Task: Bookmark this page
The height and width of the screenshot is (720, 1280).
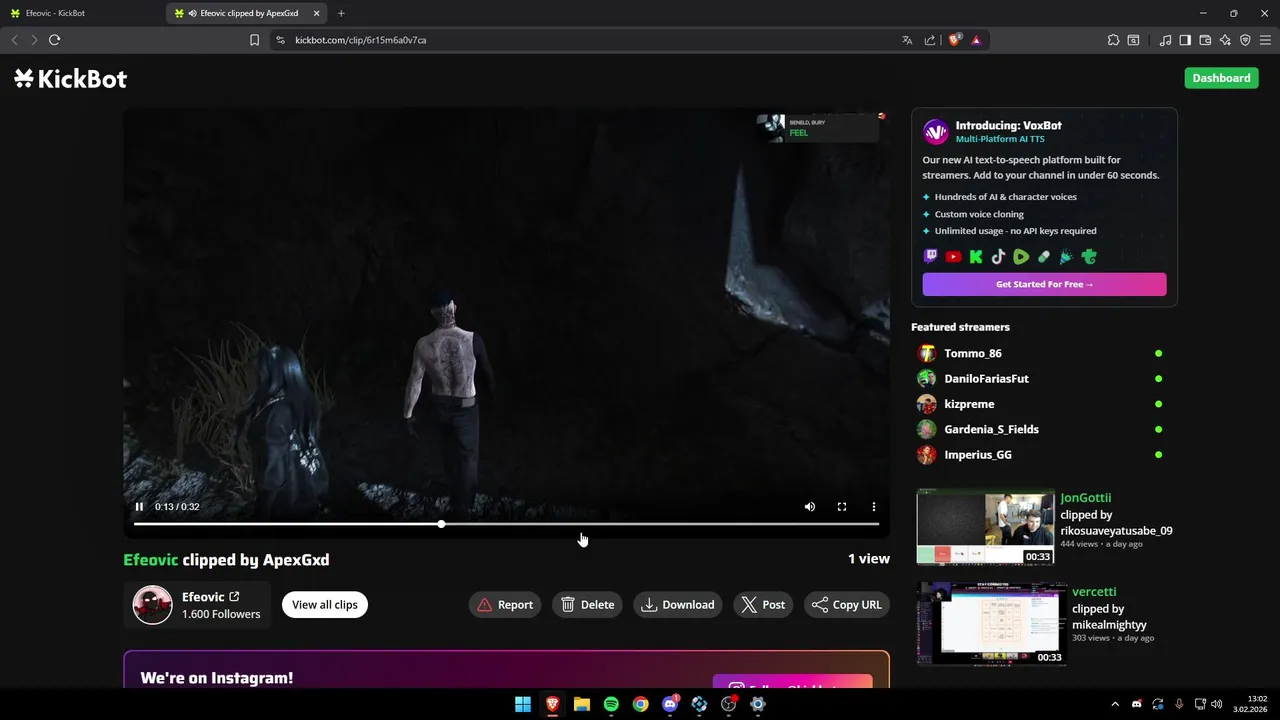Action: pyautogui.click(x=254, y=40)
